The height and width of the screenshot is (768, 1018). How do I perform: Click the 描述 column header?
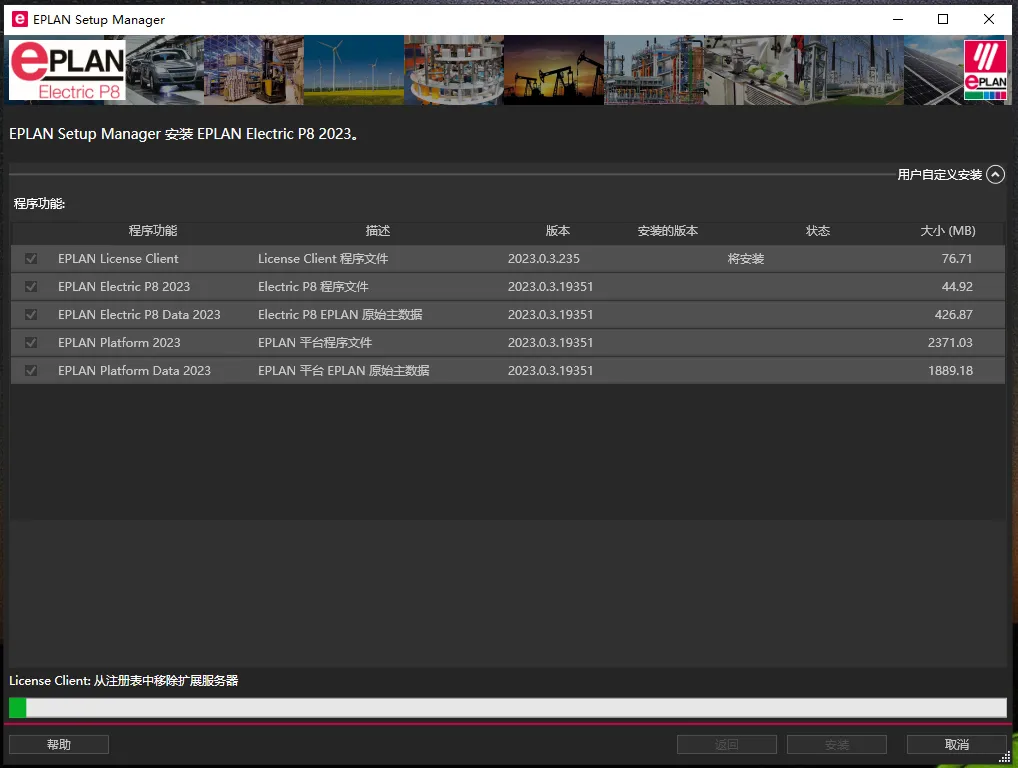click(x=378, y=230)
